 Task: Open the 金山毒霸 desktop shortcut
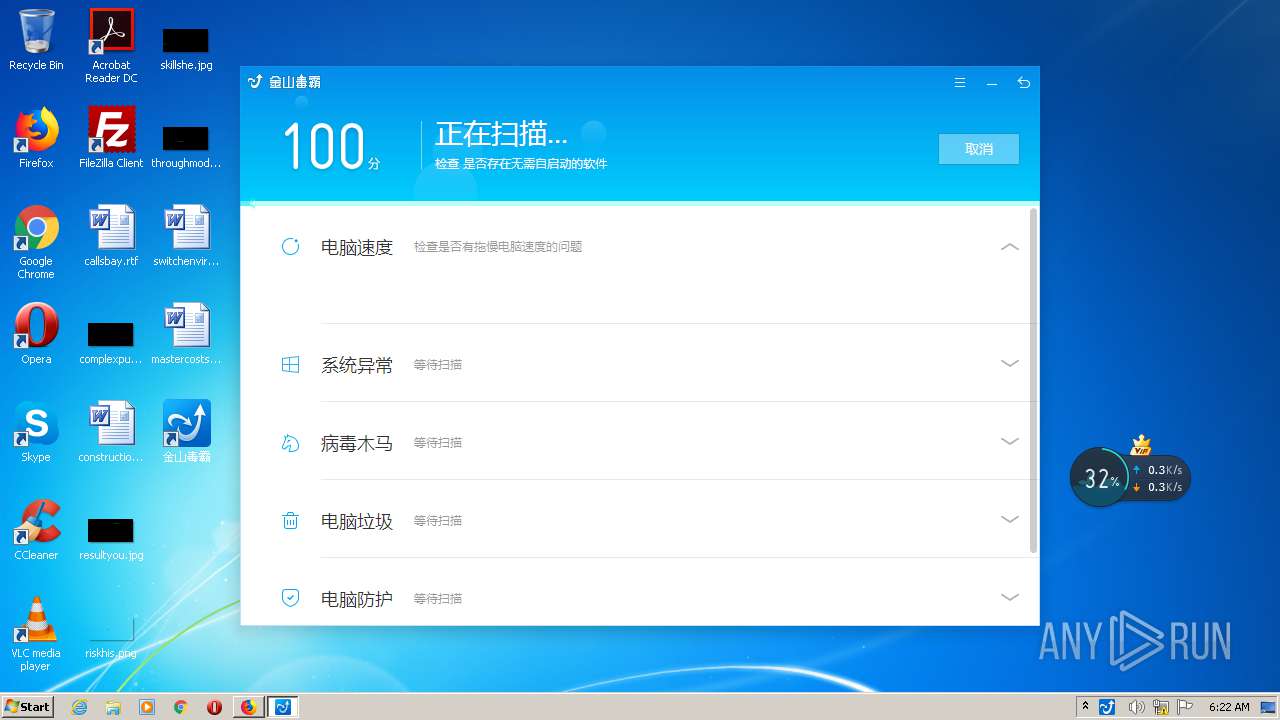coord(187,431)
